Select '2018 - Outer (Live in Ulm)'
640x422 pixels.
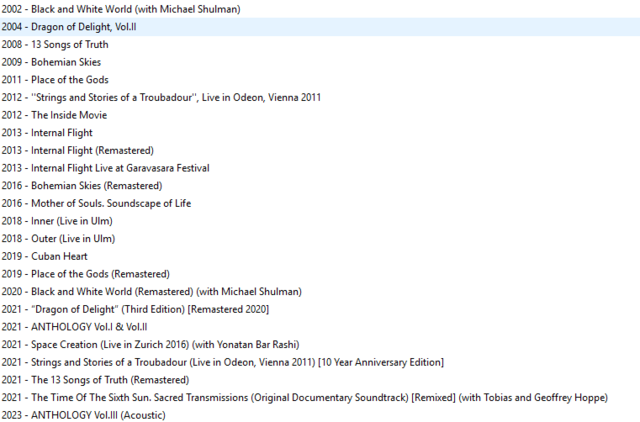pyautogui.click(x=58, y=238)
